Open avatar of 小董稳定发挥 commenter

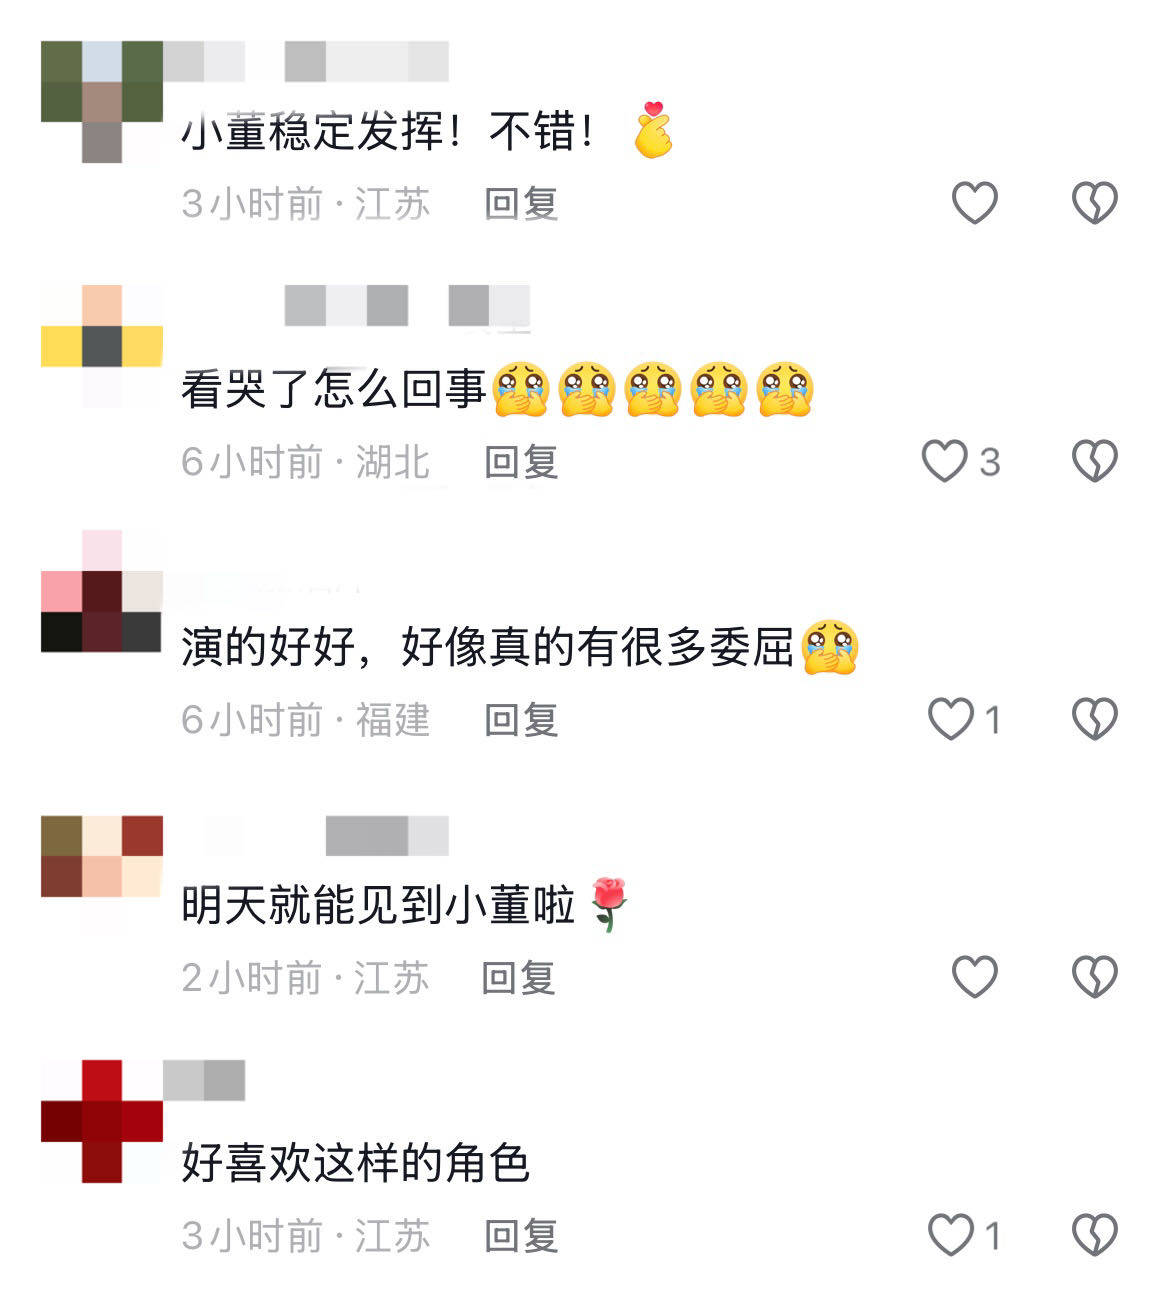(x=102, y=102)
